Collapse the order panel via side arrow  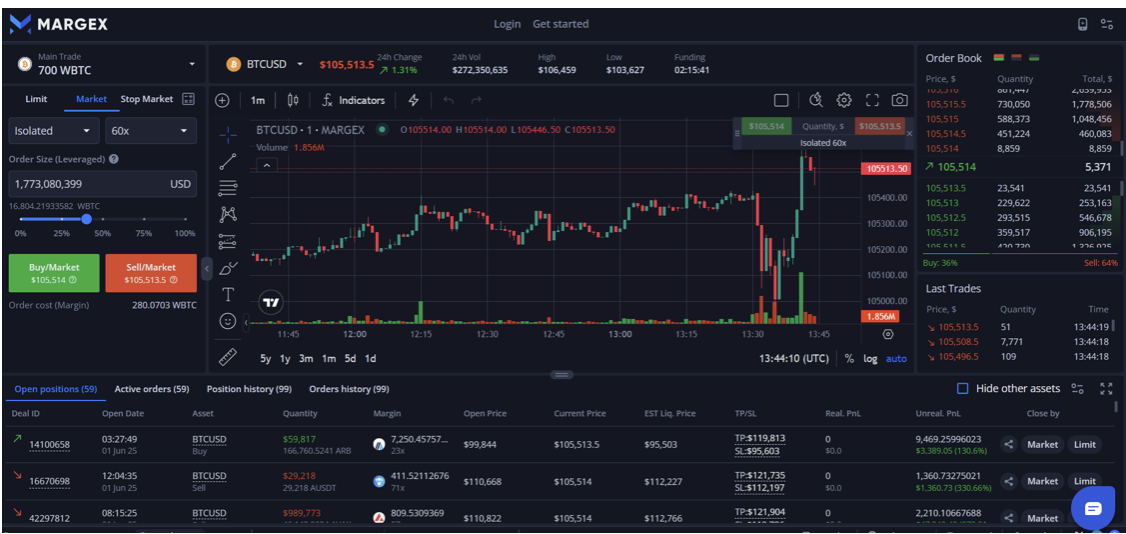click(x=207, y=268)
